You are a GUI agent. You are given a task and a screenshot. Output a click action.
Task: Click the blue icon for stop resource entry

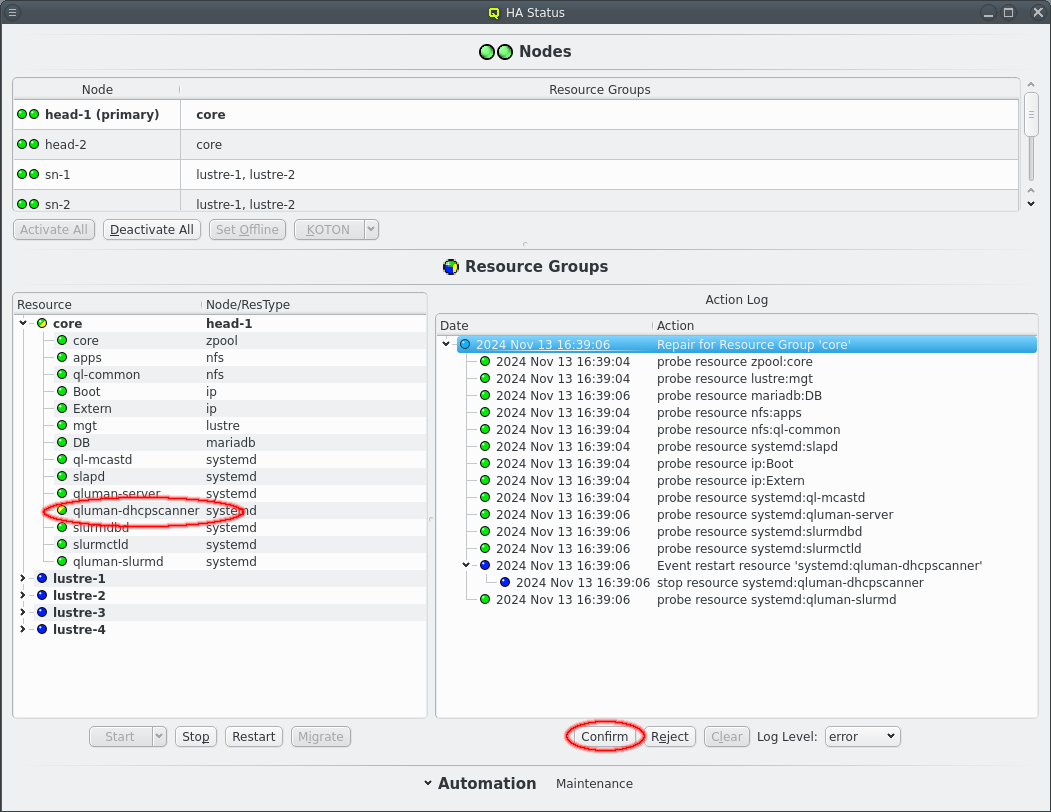tap(505, 583)
